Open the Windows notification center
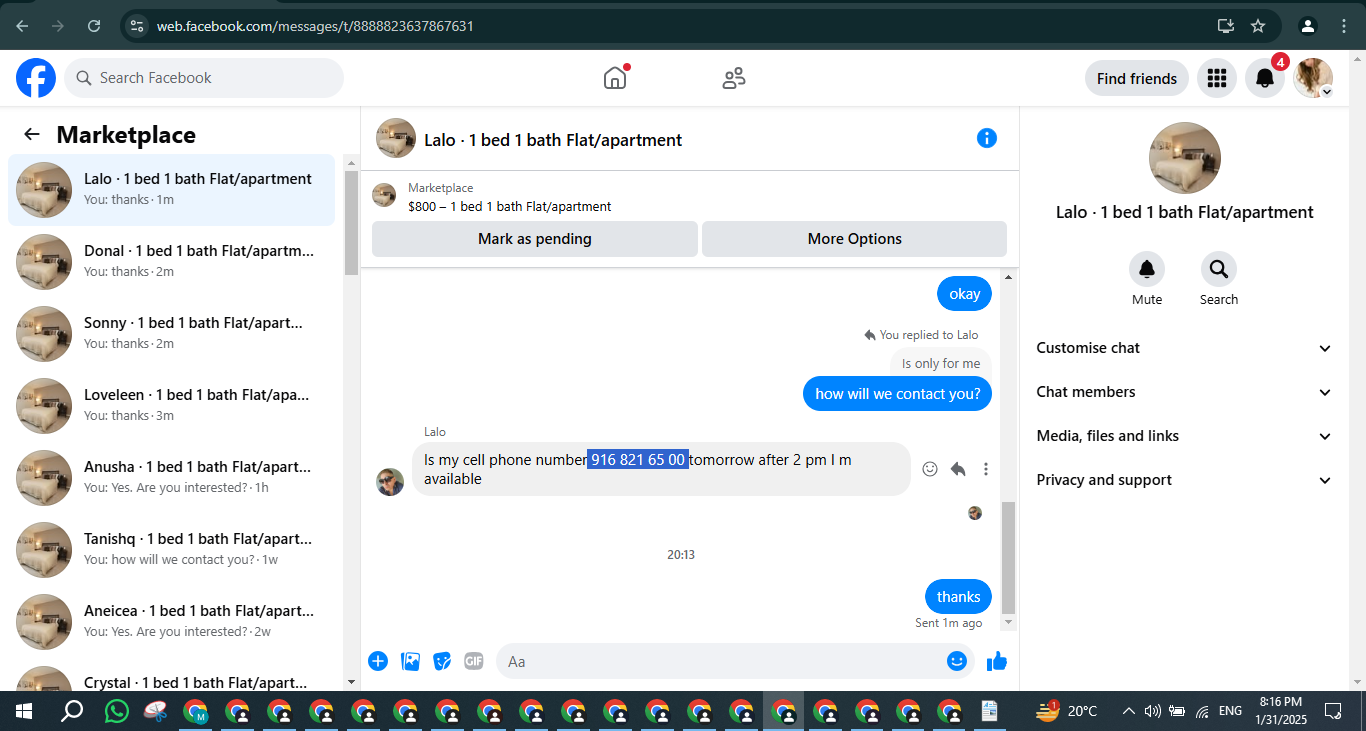Image resolution: width=1366 pixels, height=731 pixels. pyautogui.click(x=1333, y=711)
